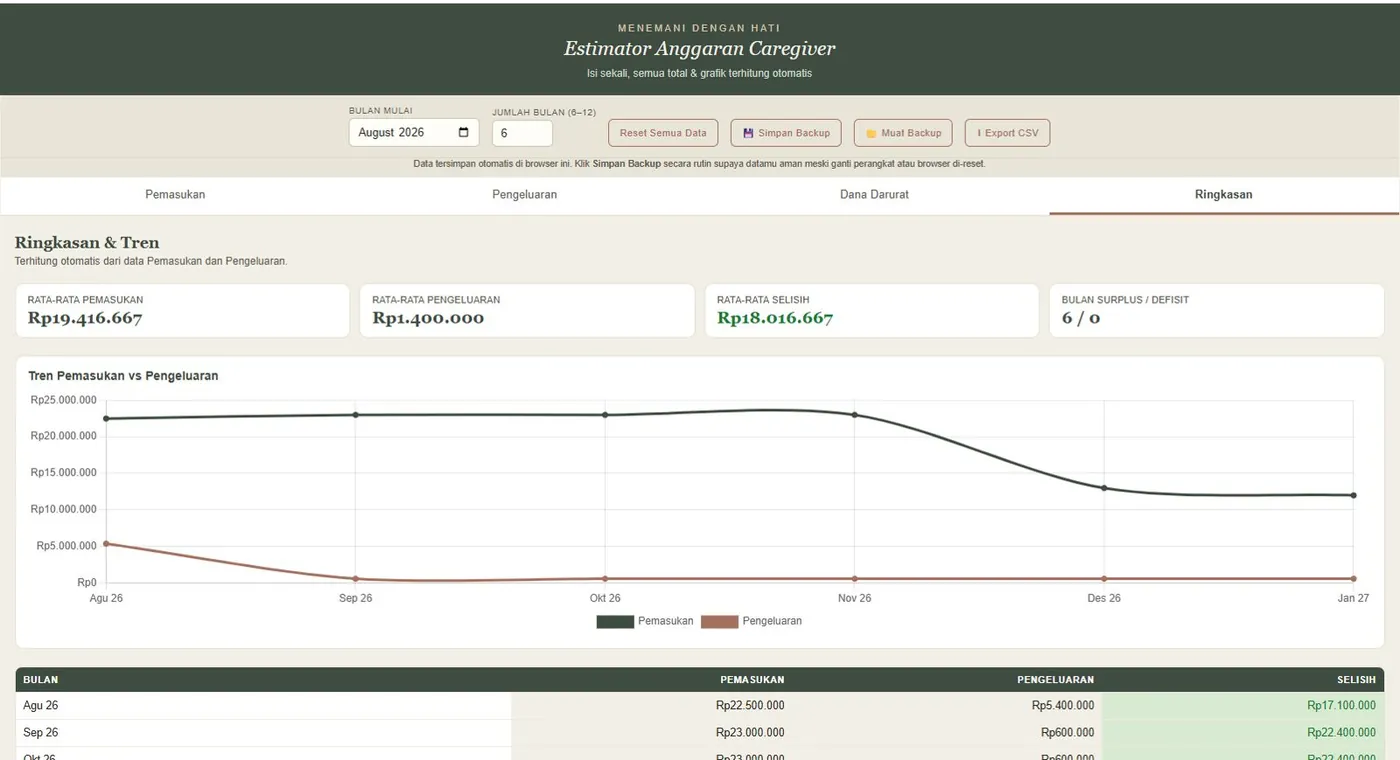
Task: Toggle Pemasukan series via legend swatch
Action: [x=615, y=622]
